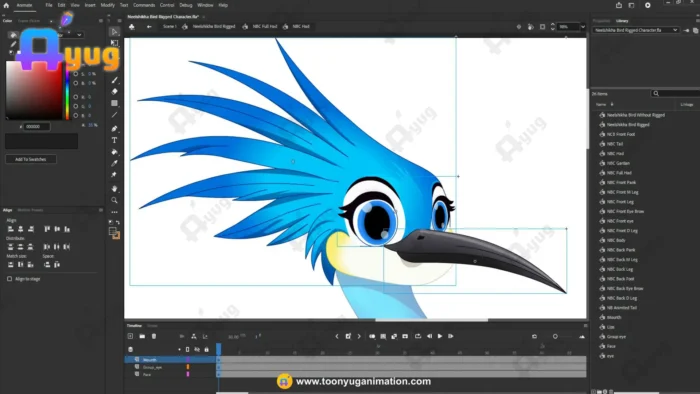Screen dimensions: 700x394
Task: Click the insert keyframe icon
Action: (348, 336)
